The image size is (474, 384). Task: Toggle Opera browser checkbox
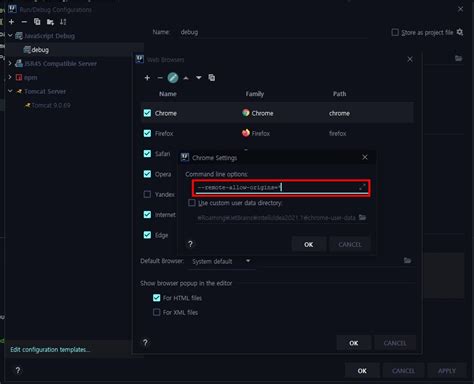147,174
